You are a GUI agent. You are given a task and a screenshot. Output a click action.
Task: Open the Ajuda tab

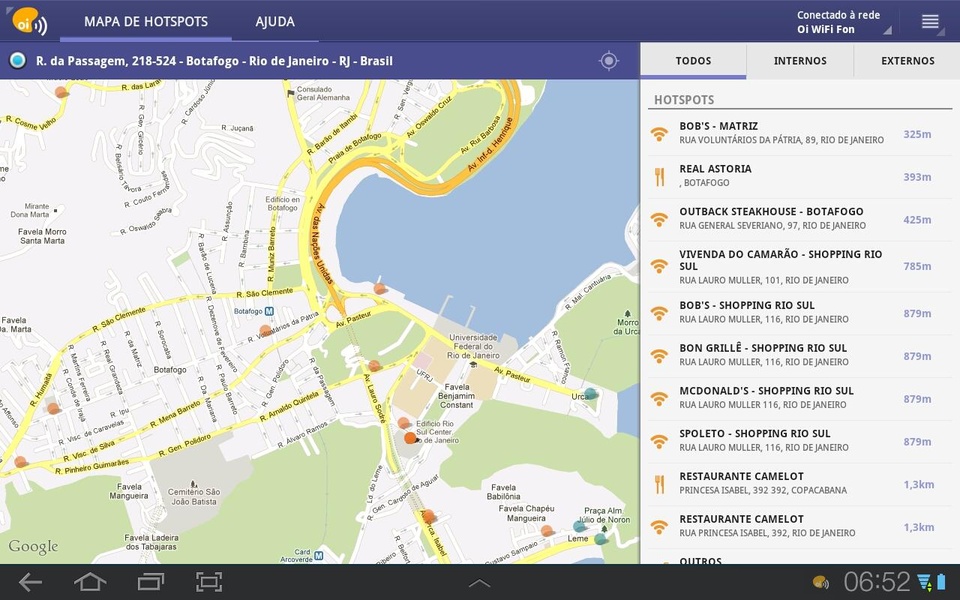click(275, 21)
